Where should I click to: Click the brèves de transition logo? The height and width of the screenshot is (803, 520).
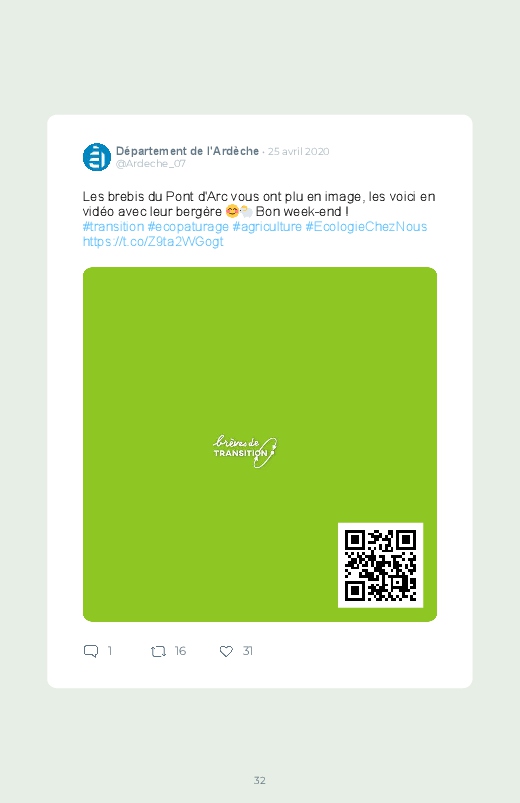tap(245, 452)
